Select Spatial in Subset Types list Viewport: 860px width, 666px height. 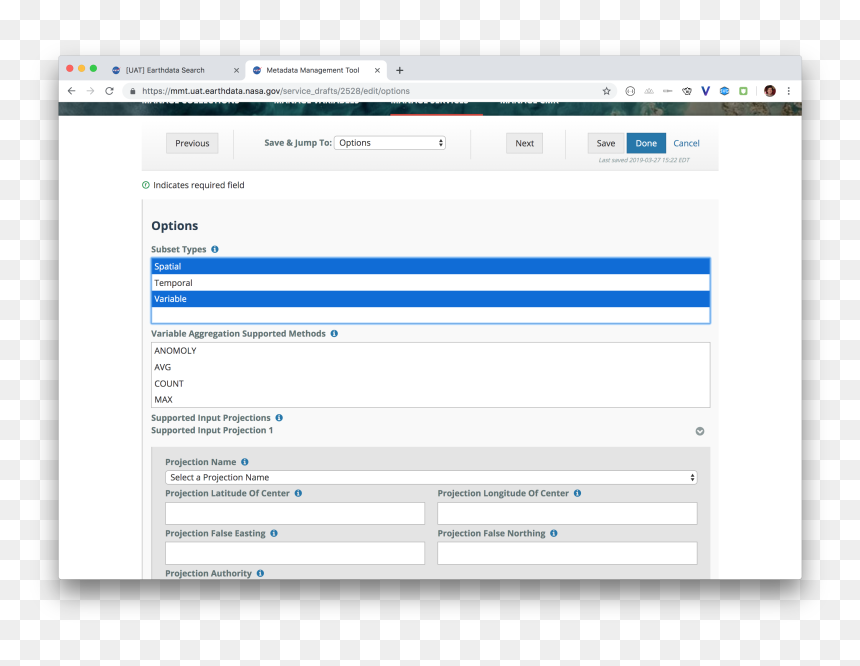coord(431,267)
